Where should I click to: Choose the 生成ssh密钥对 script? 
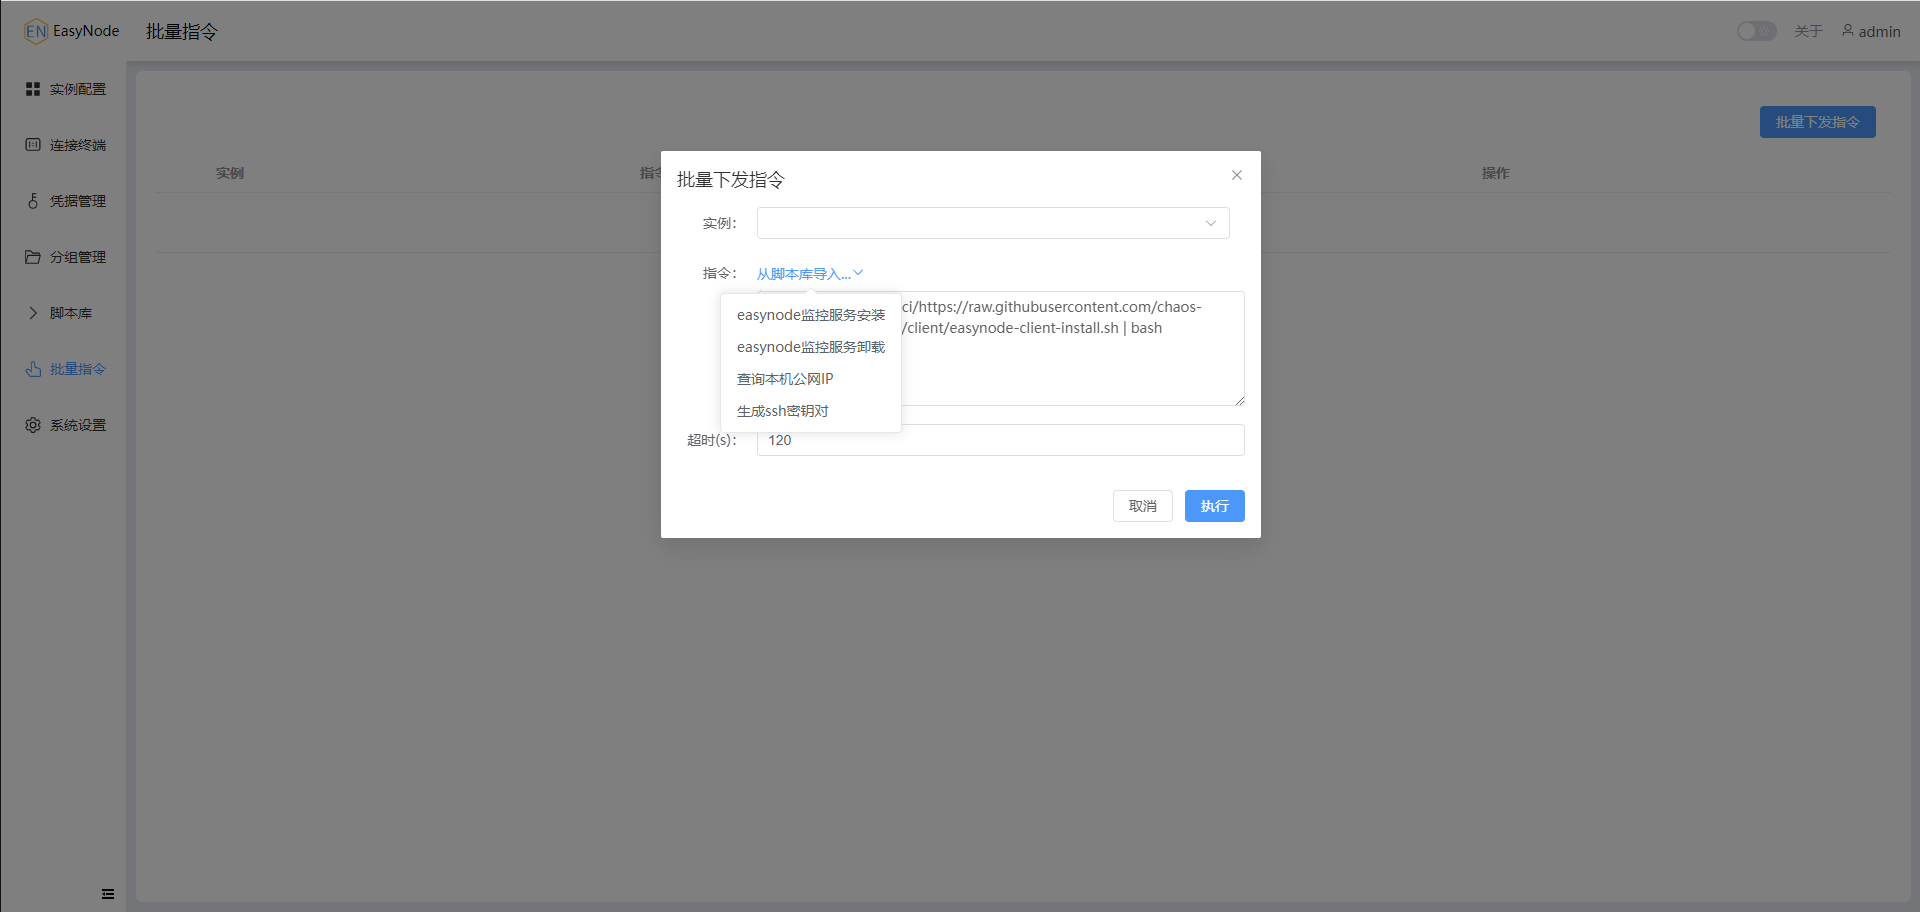pos(783,411)
